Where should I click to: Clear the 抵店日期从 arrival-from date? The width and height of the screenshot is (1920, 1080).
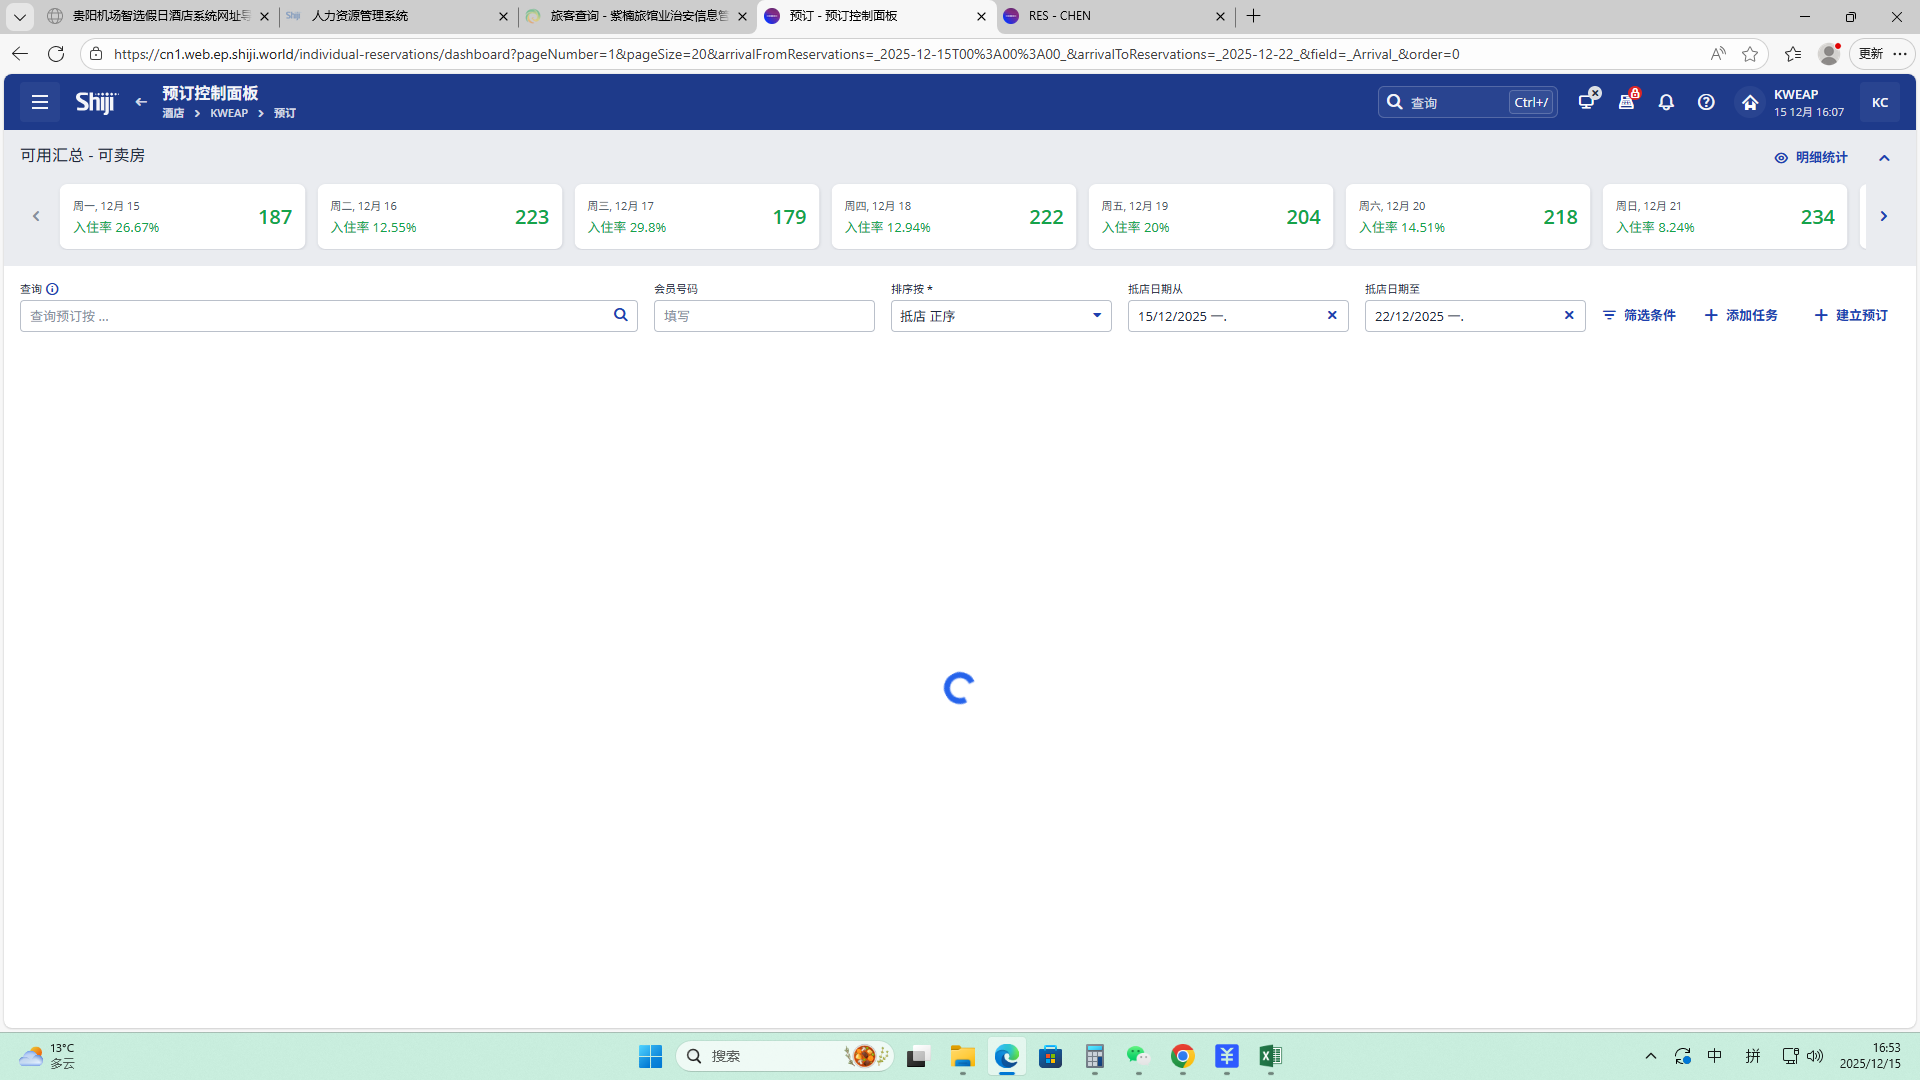click(1332, 315)
